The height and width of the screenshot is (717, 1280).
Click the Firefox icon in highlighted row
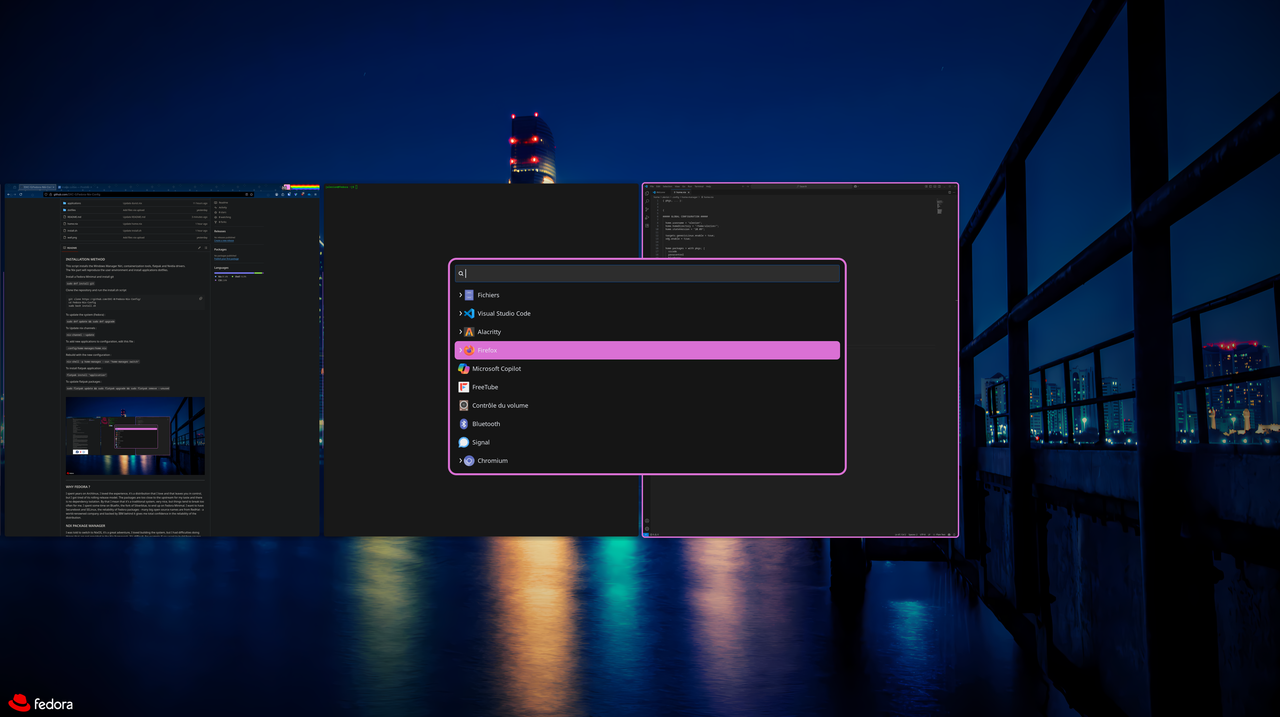tap(469, 350)
